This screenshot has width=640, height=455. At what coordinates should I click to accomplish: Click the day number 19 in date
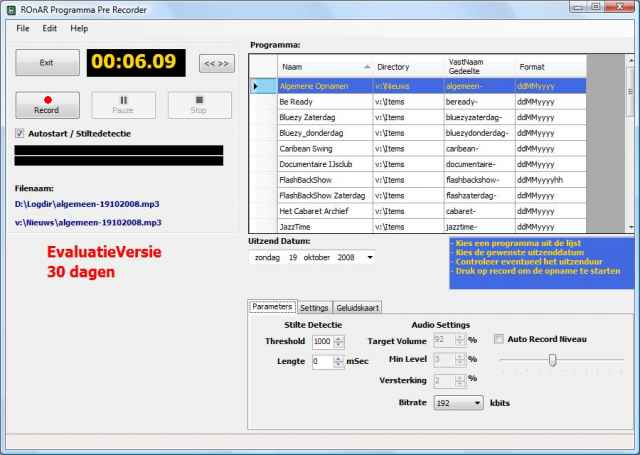(x=293, y=257)
